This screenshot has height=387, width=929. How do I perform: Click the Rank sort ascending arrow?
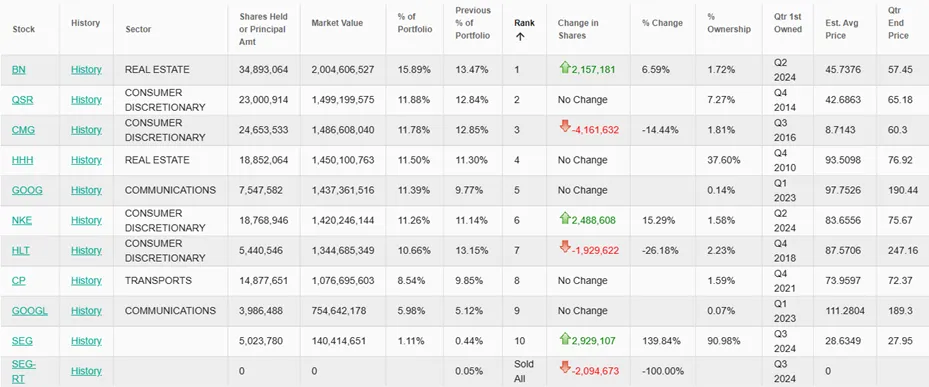tap(520, 36)
